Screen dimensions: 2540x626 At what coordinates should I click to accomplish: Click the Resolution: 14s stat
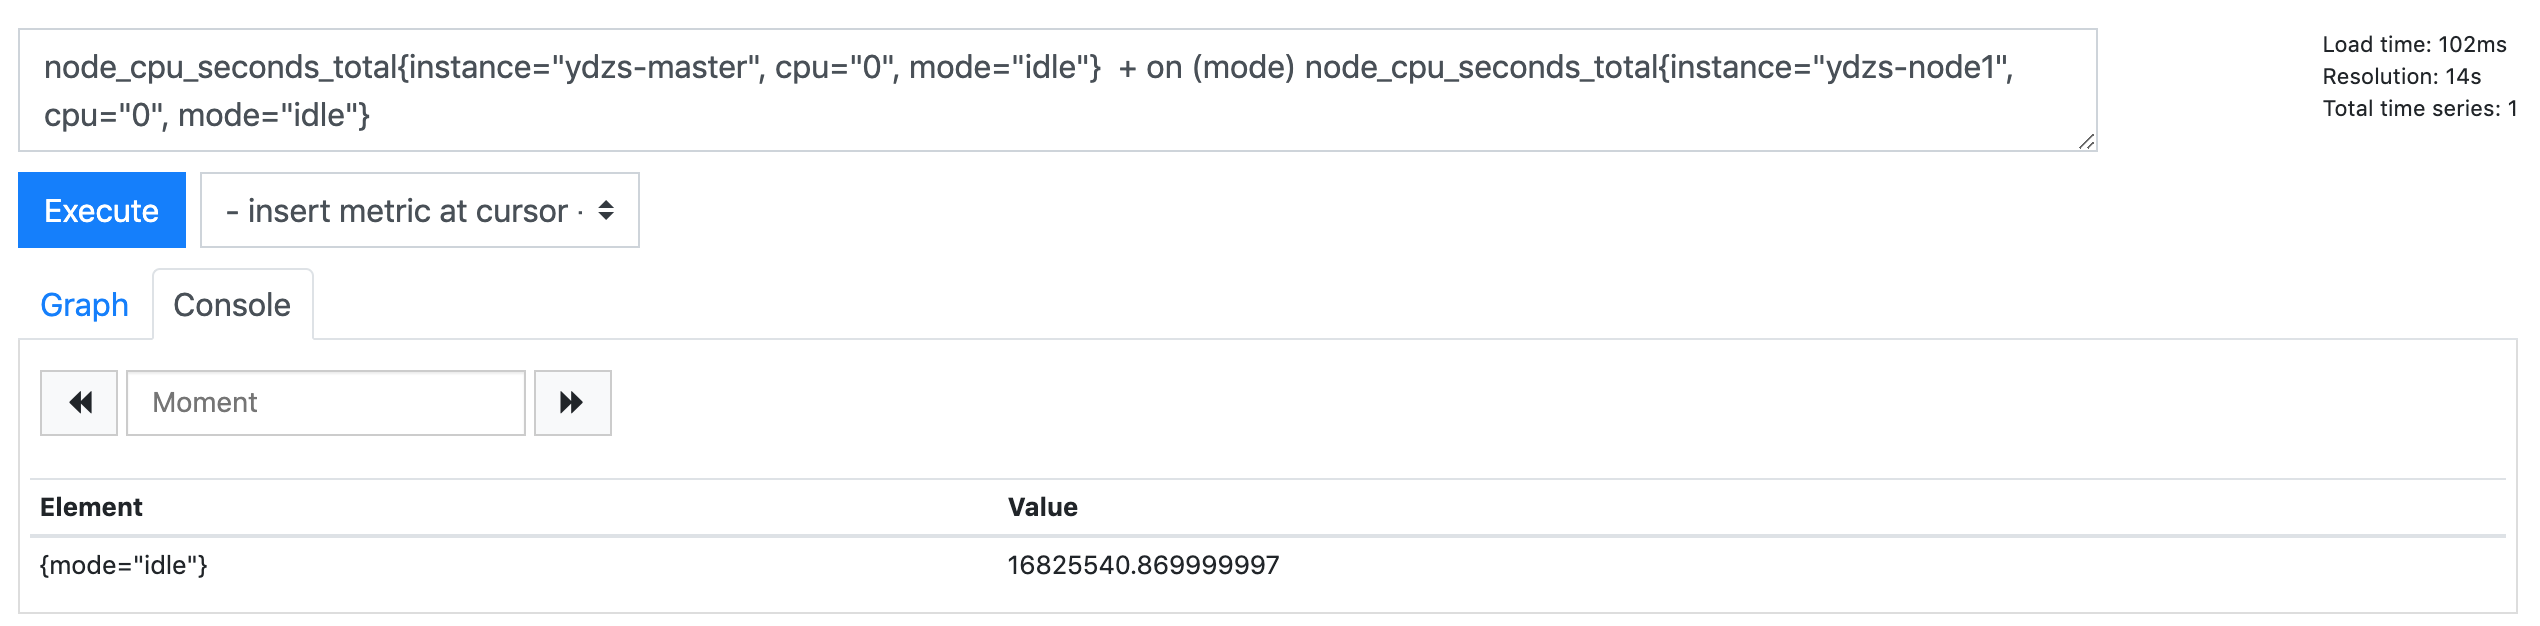point(2401,76)
